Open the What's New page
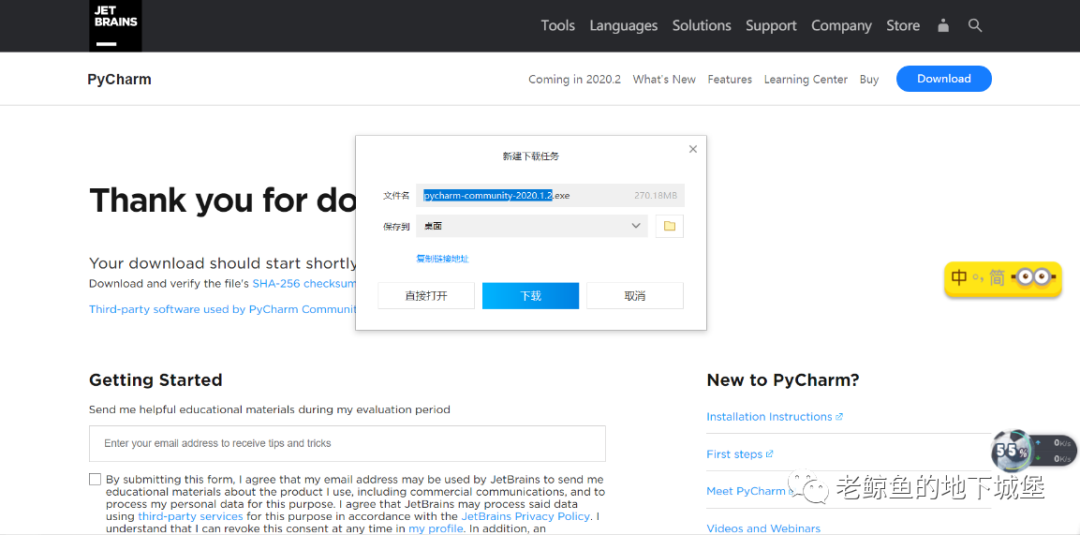 [x=664, y=79]
